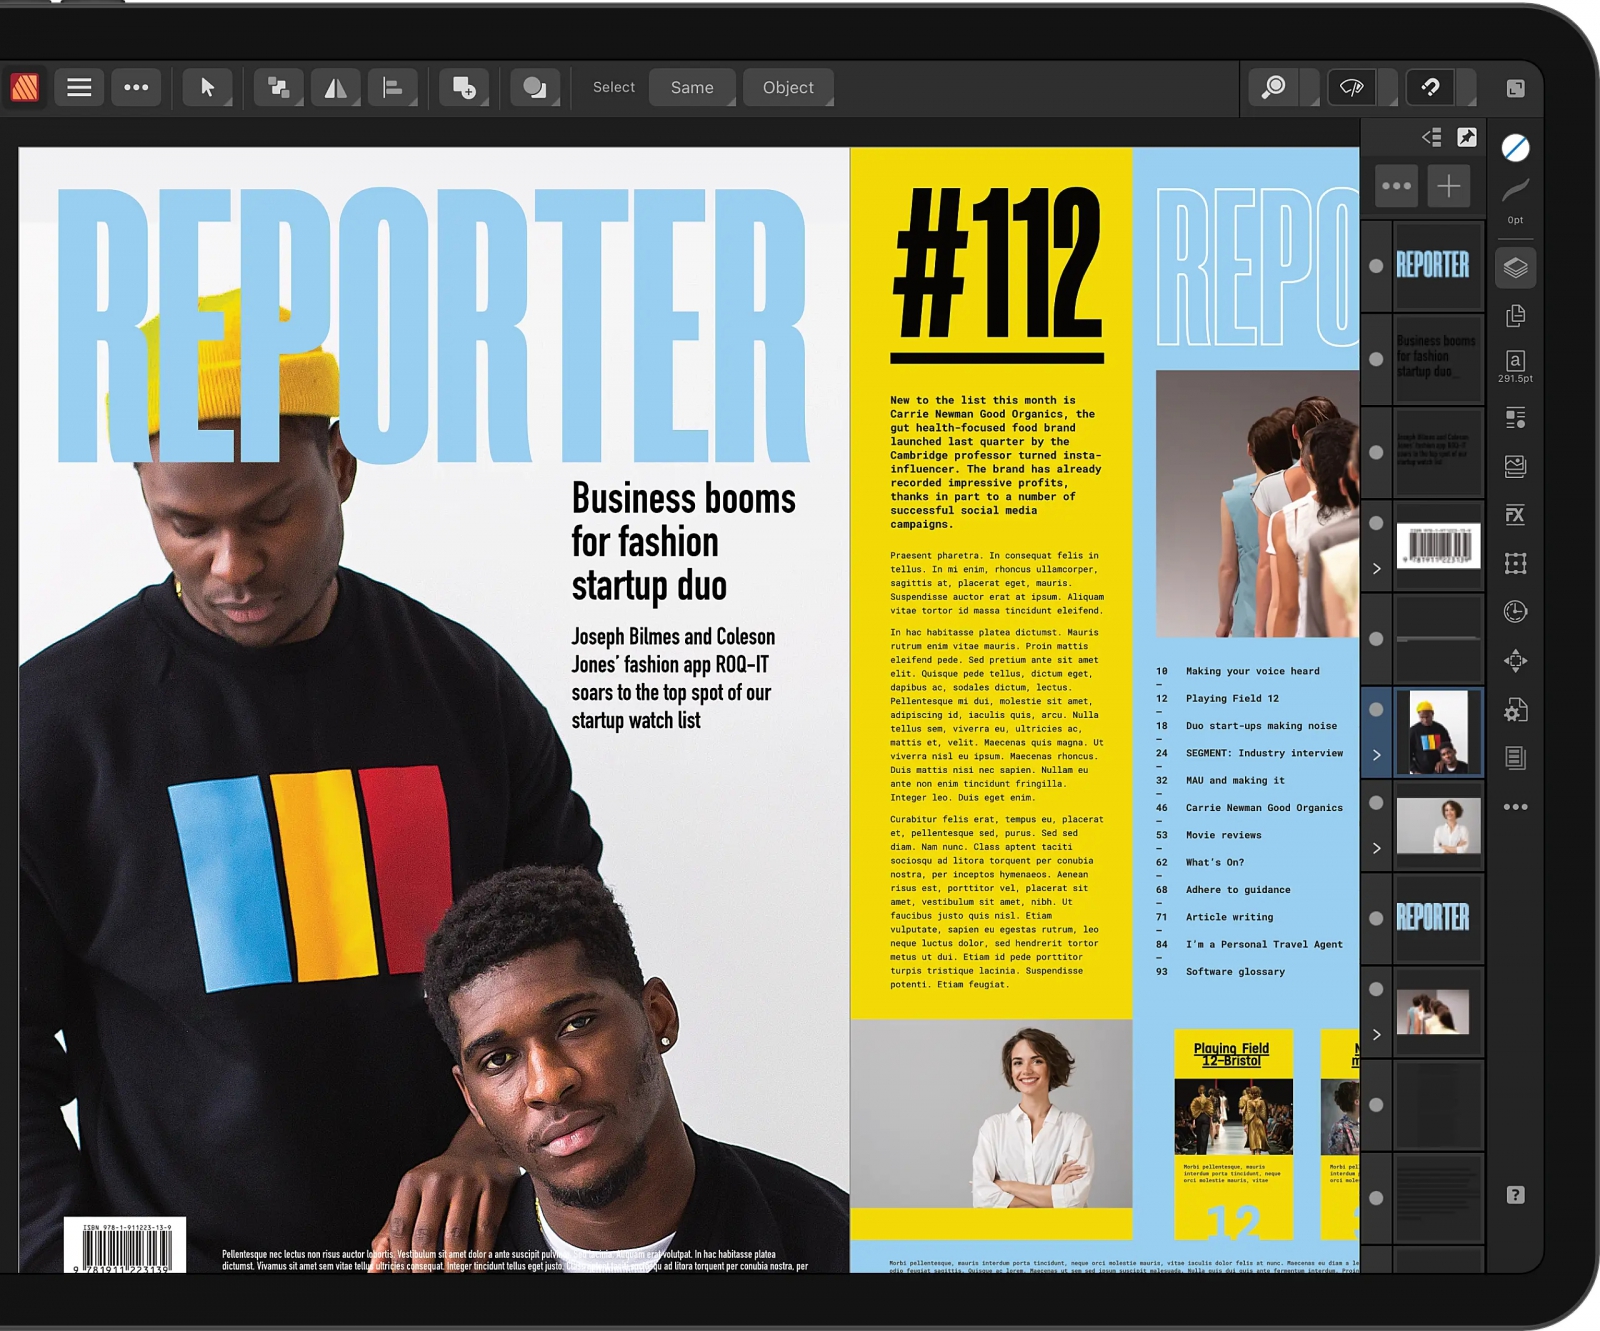Open the Transform studio icon
1600x1331 pixels.
(x=1515, y=564)
